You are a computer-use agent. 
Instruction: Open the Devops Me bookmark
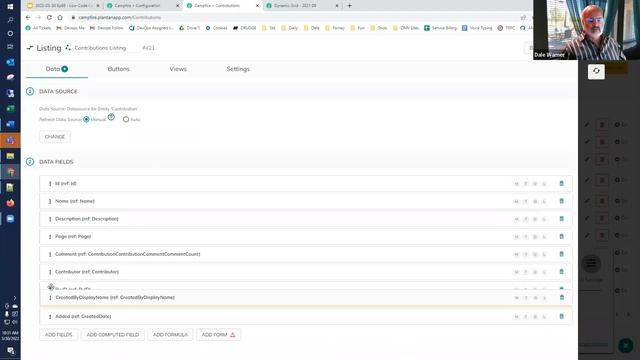[70, 28]
